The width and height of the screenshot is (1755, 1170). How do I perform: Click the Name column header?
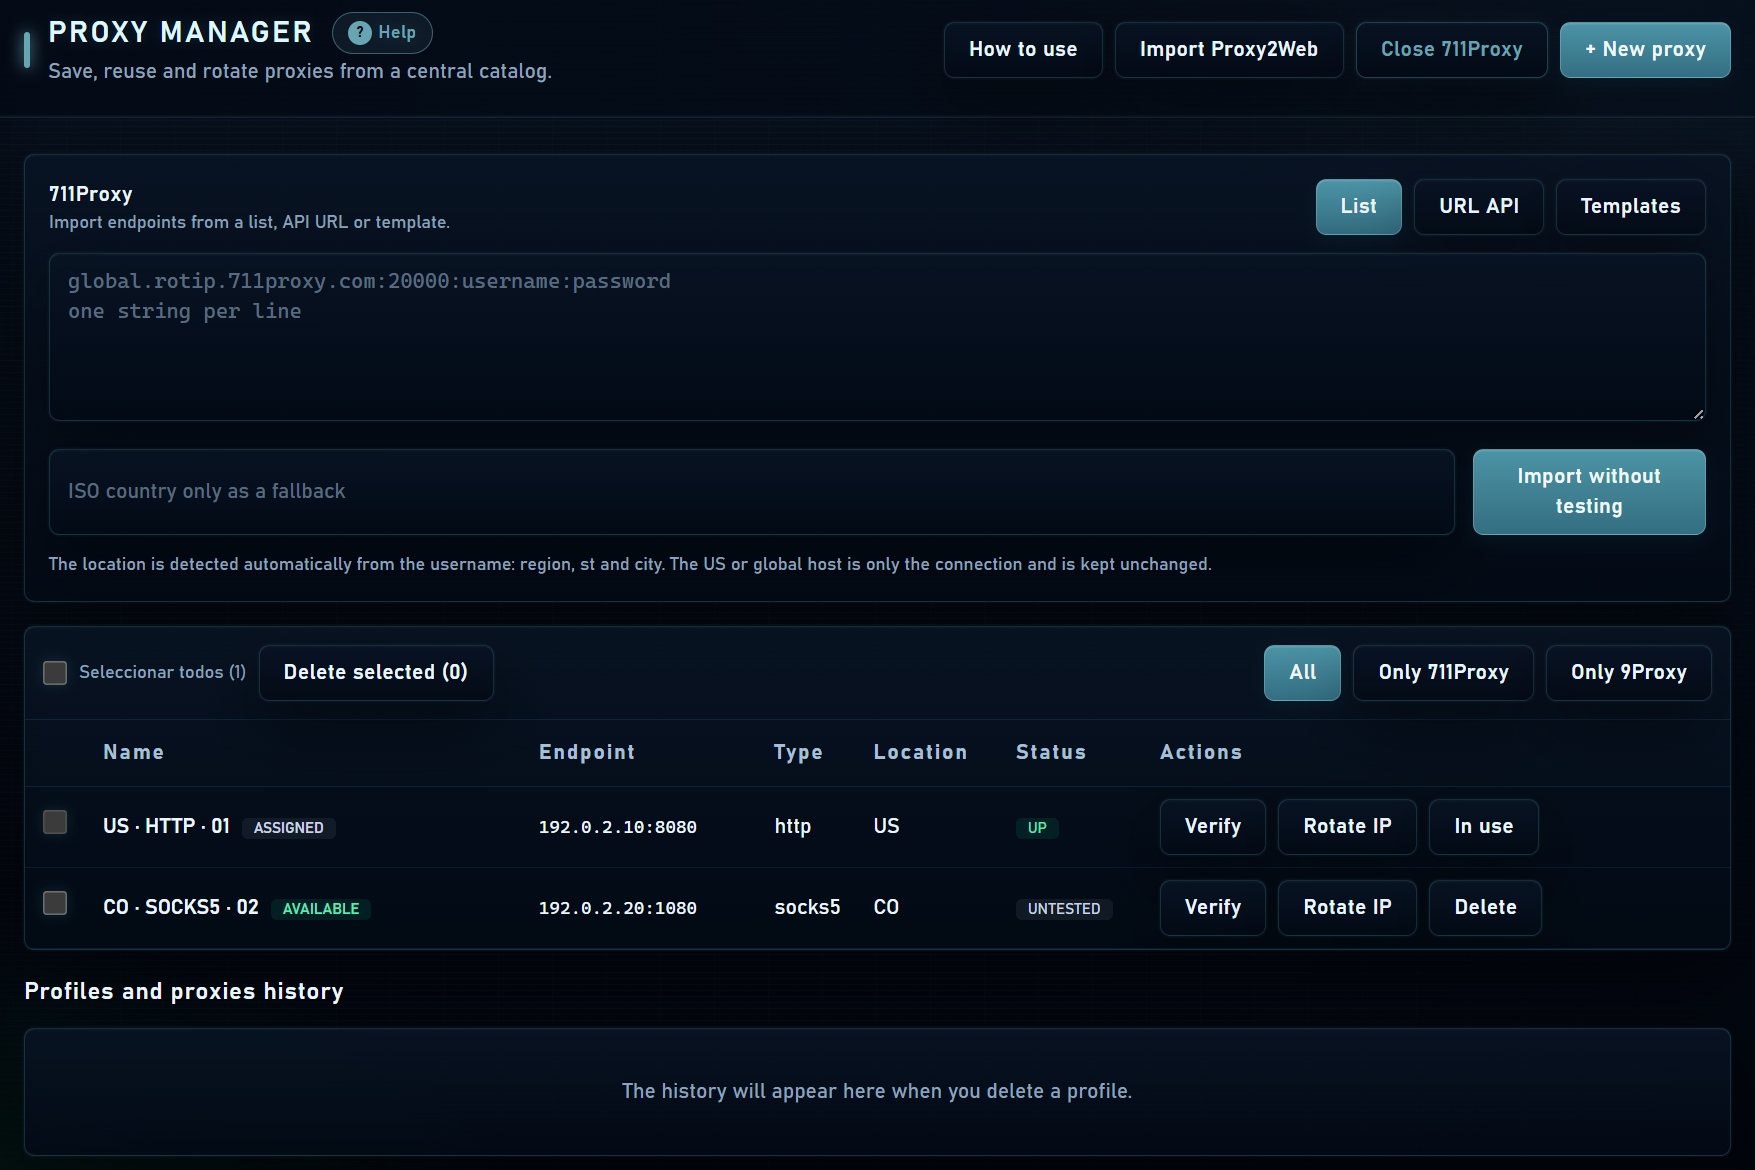(x=133, y=752)
